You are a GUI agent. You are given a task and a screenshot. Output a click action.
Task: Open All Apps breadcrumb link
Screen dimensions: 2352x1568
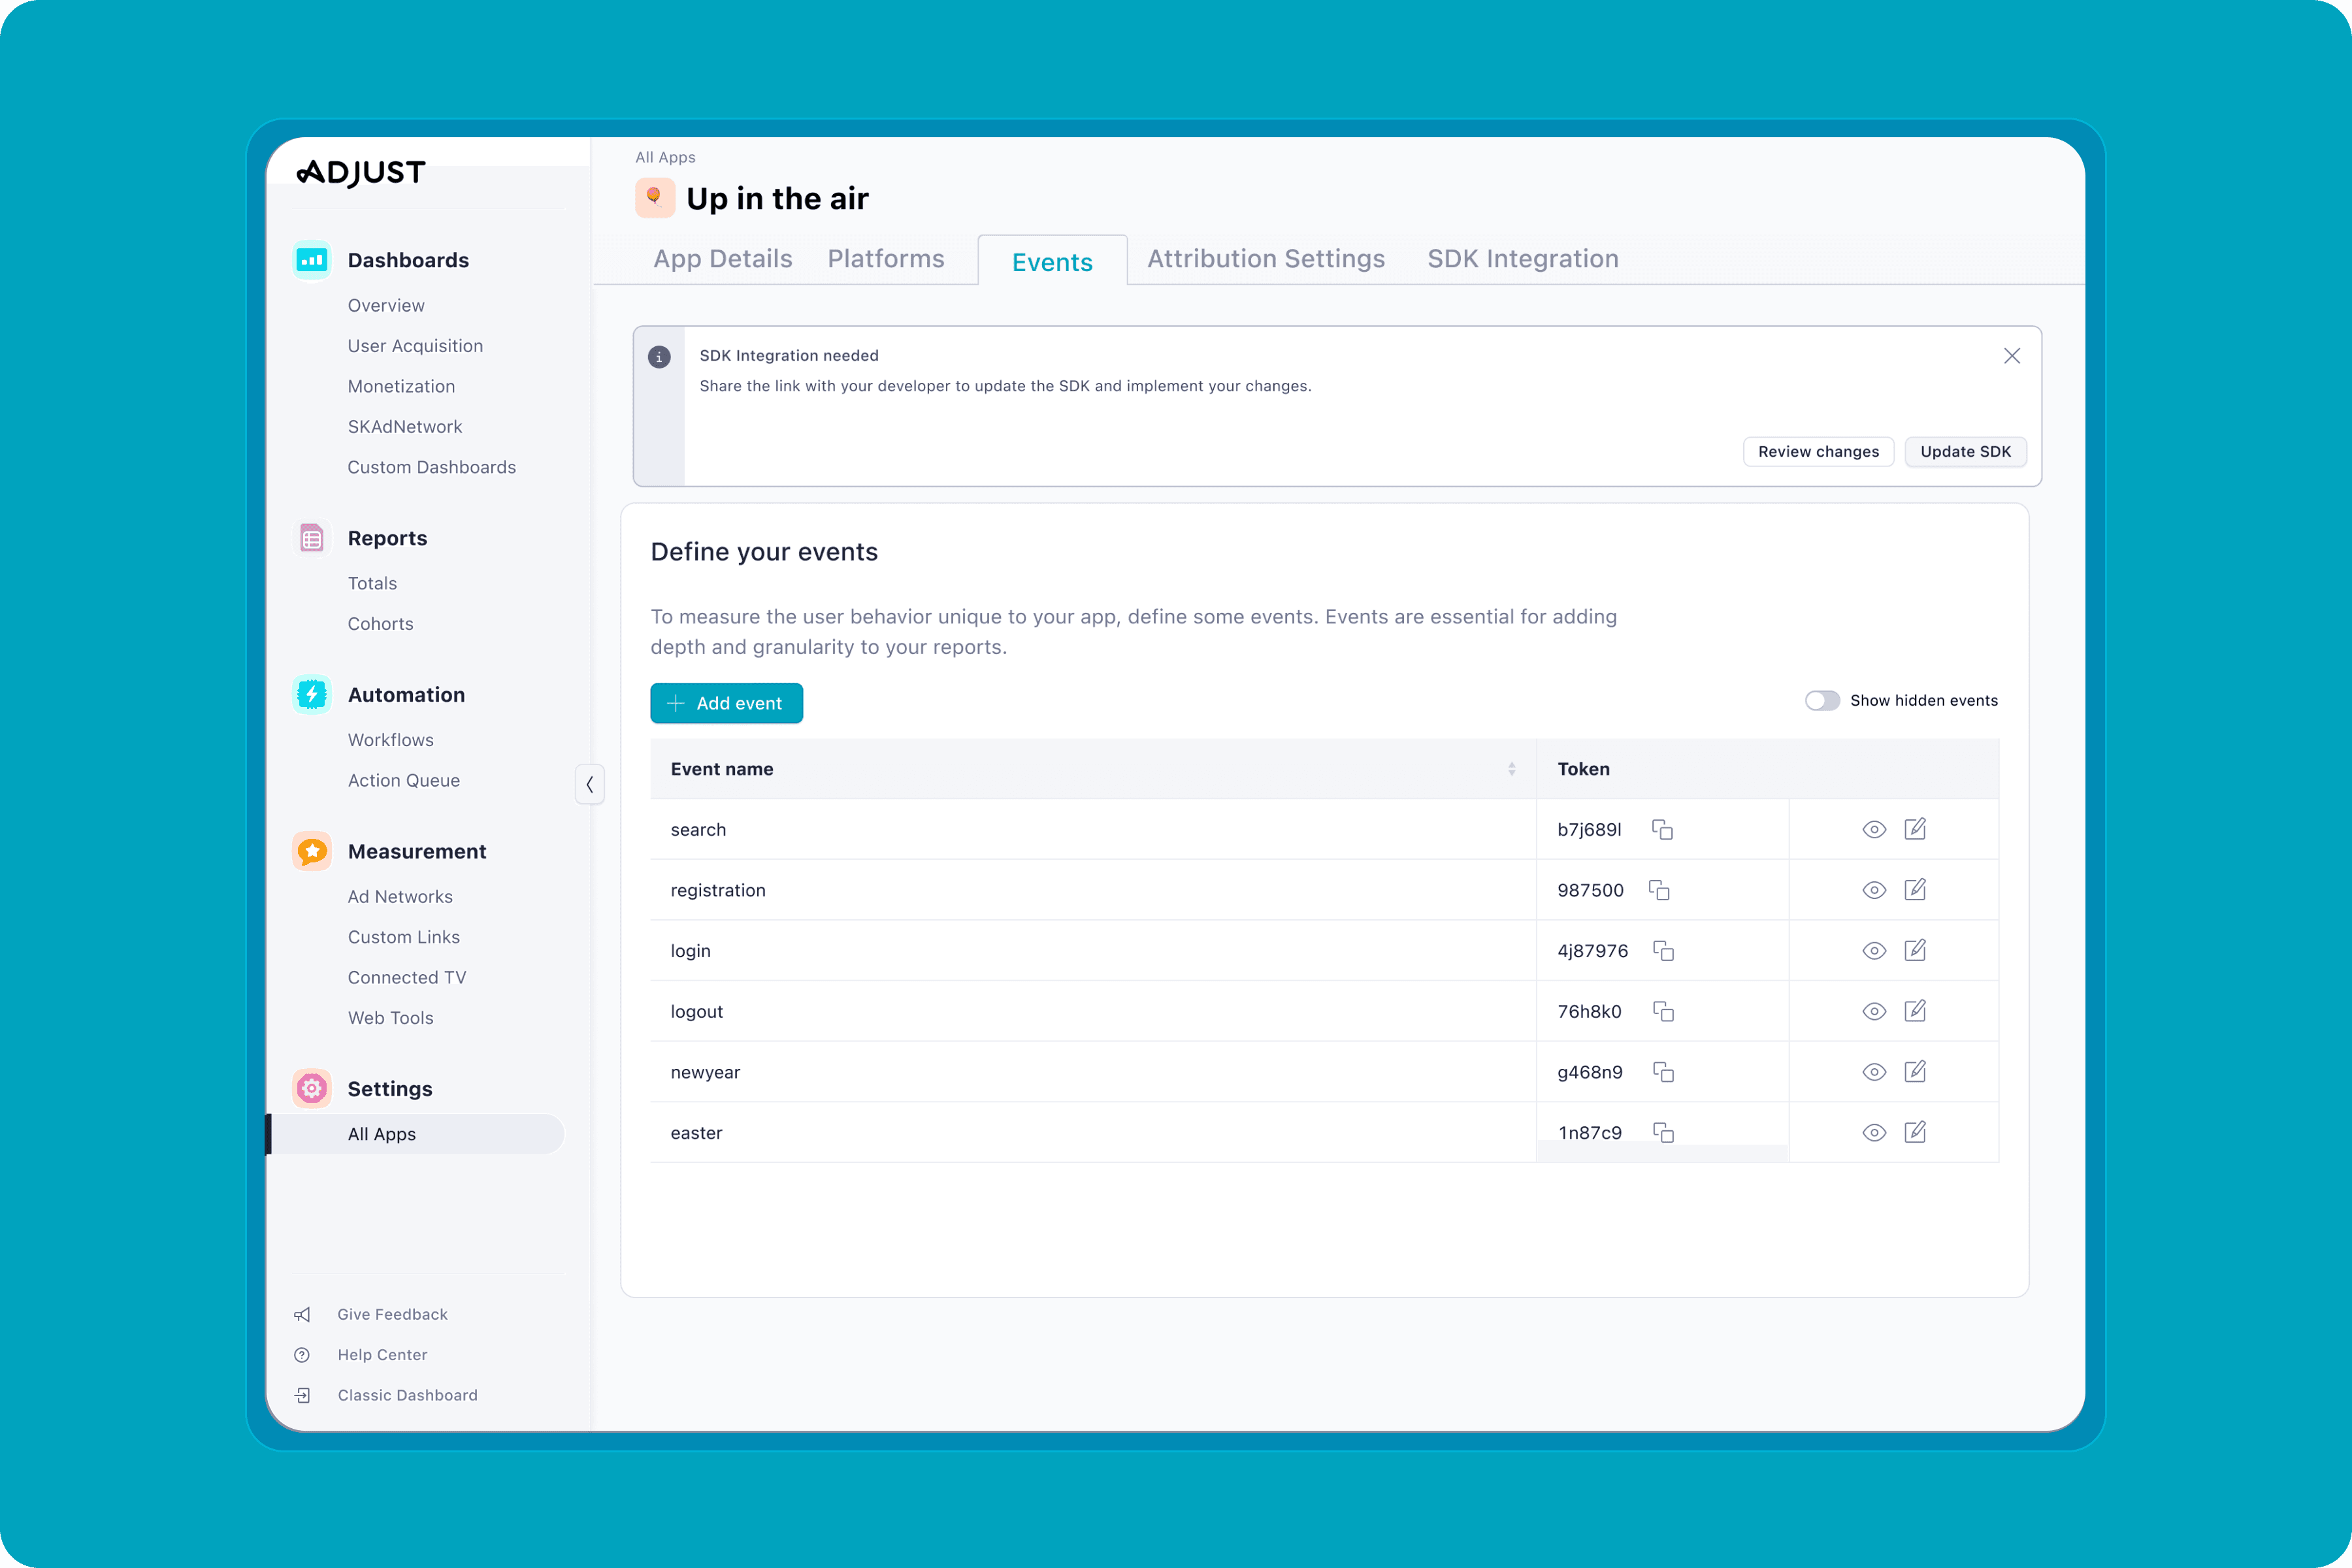tap(665, 157)
